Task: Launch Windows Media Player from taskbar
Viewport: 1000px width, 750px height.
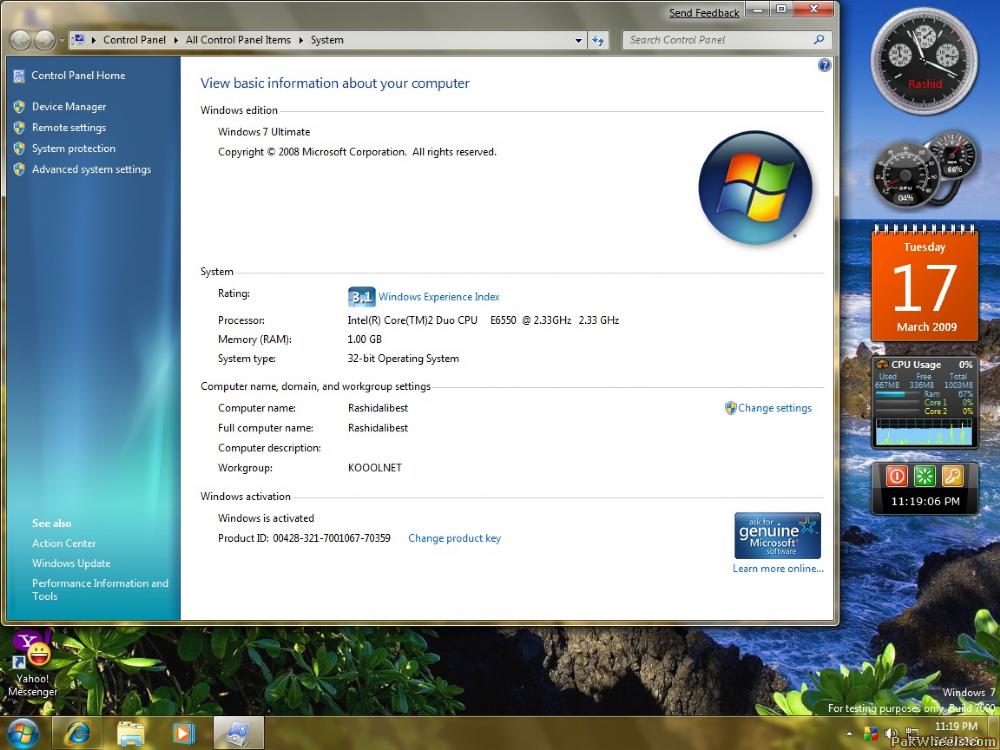Action: (184, 733)
